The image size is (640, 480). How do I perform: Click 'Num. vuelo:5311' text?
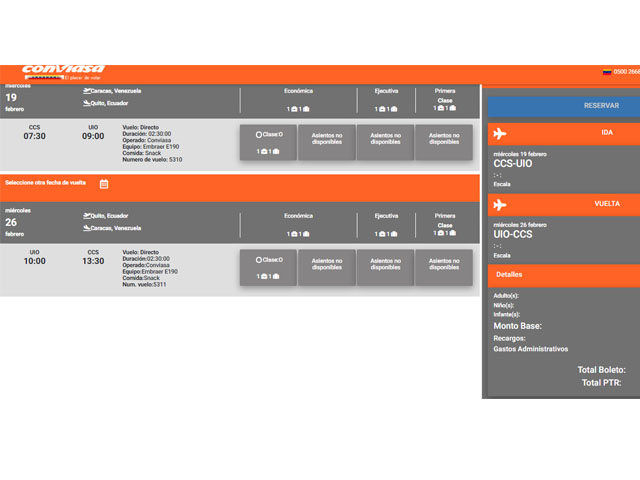click(x=144, y=284)
